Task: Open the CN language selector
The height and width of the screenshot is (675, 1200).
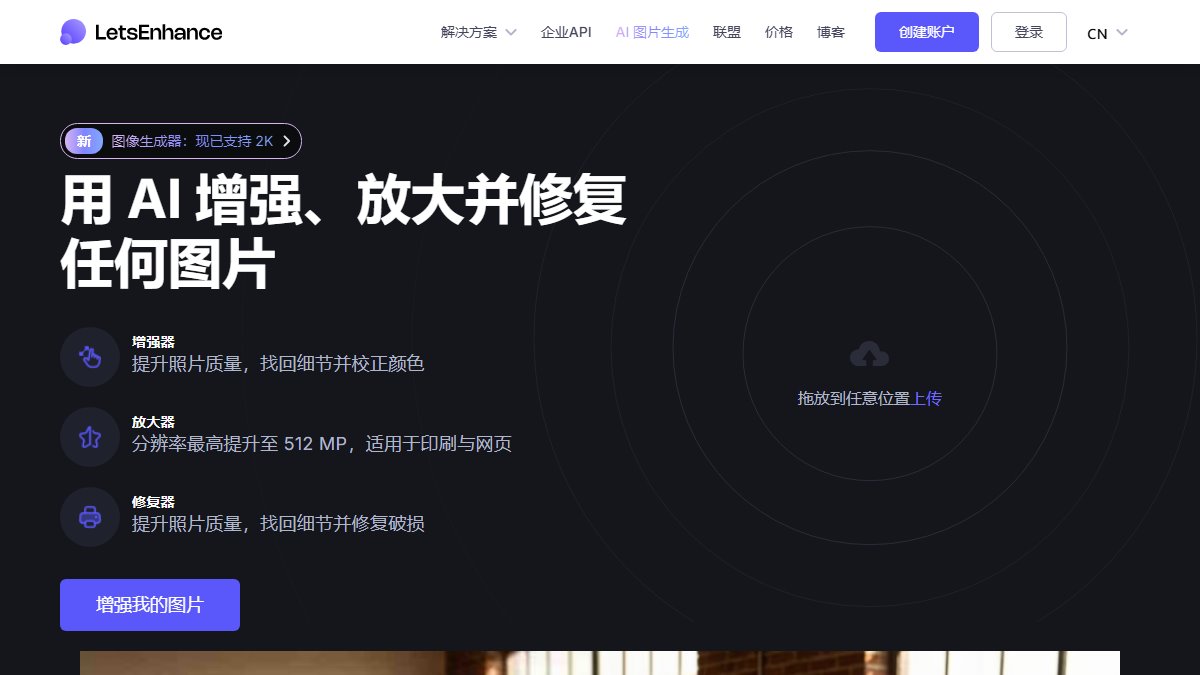Action: click(x=1107, y=33)
